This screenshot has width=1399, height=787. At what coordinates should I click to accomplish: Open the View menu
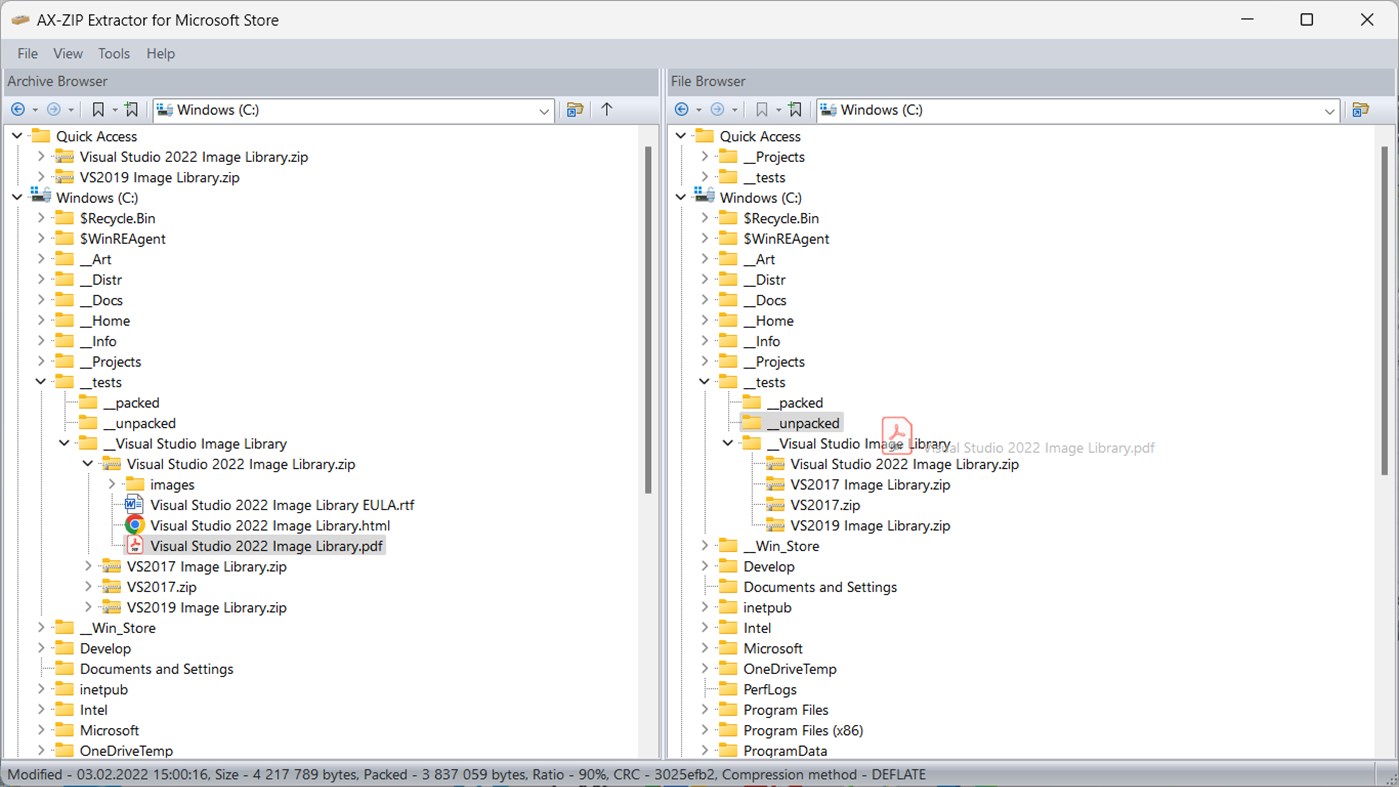point(67,53)
